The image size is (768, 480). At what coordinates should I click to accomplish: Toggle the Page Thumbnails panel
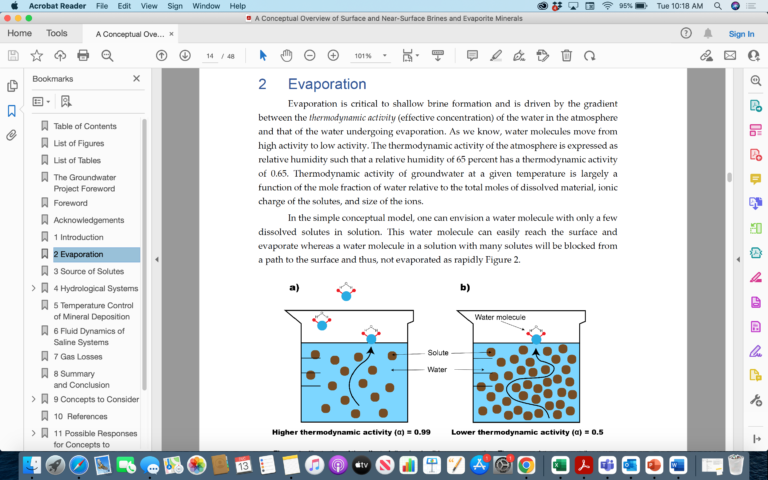click(12, 86)
